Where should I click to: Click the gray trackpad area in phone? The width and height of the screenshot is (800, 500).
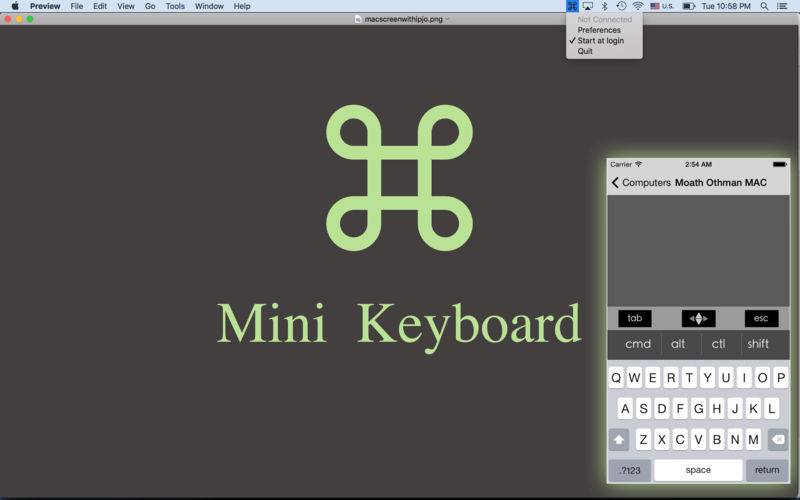click(x=698, y=251)
